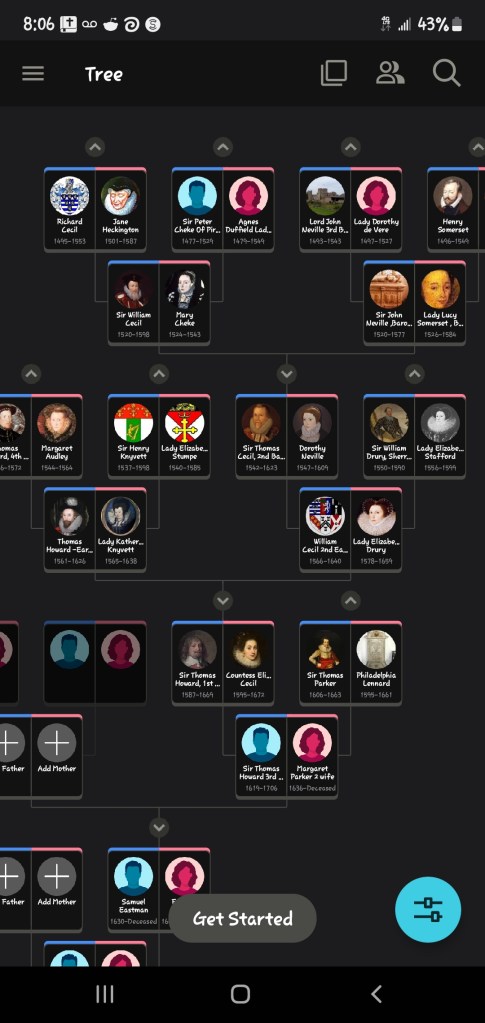This screenshot has width=485, height=1023.
Task: Expand ancestors above Sir Henry Knyvett
Action: (x=159, y=374)
